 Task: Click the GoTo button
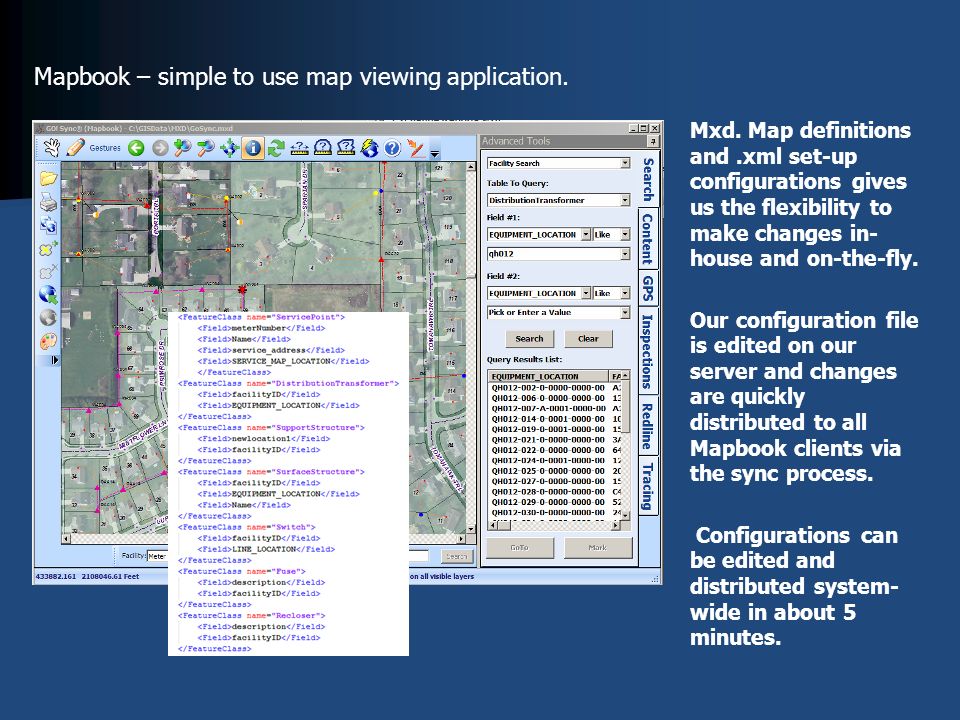pos(520,547)
